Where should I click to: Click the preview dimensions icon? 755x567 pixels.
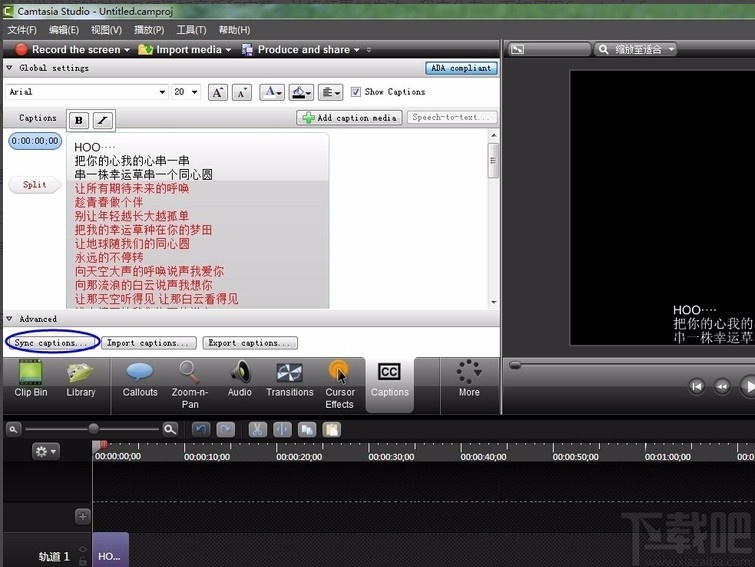click(x=518, y=49)
